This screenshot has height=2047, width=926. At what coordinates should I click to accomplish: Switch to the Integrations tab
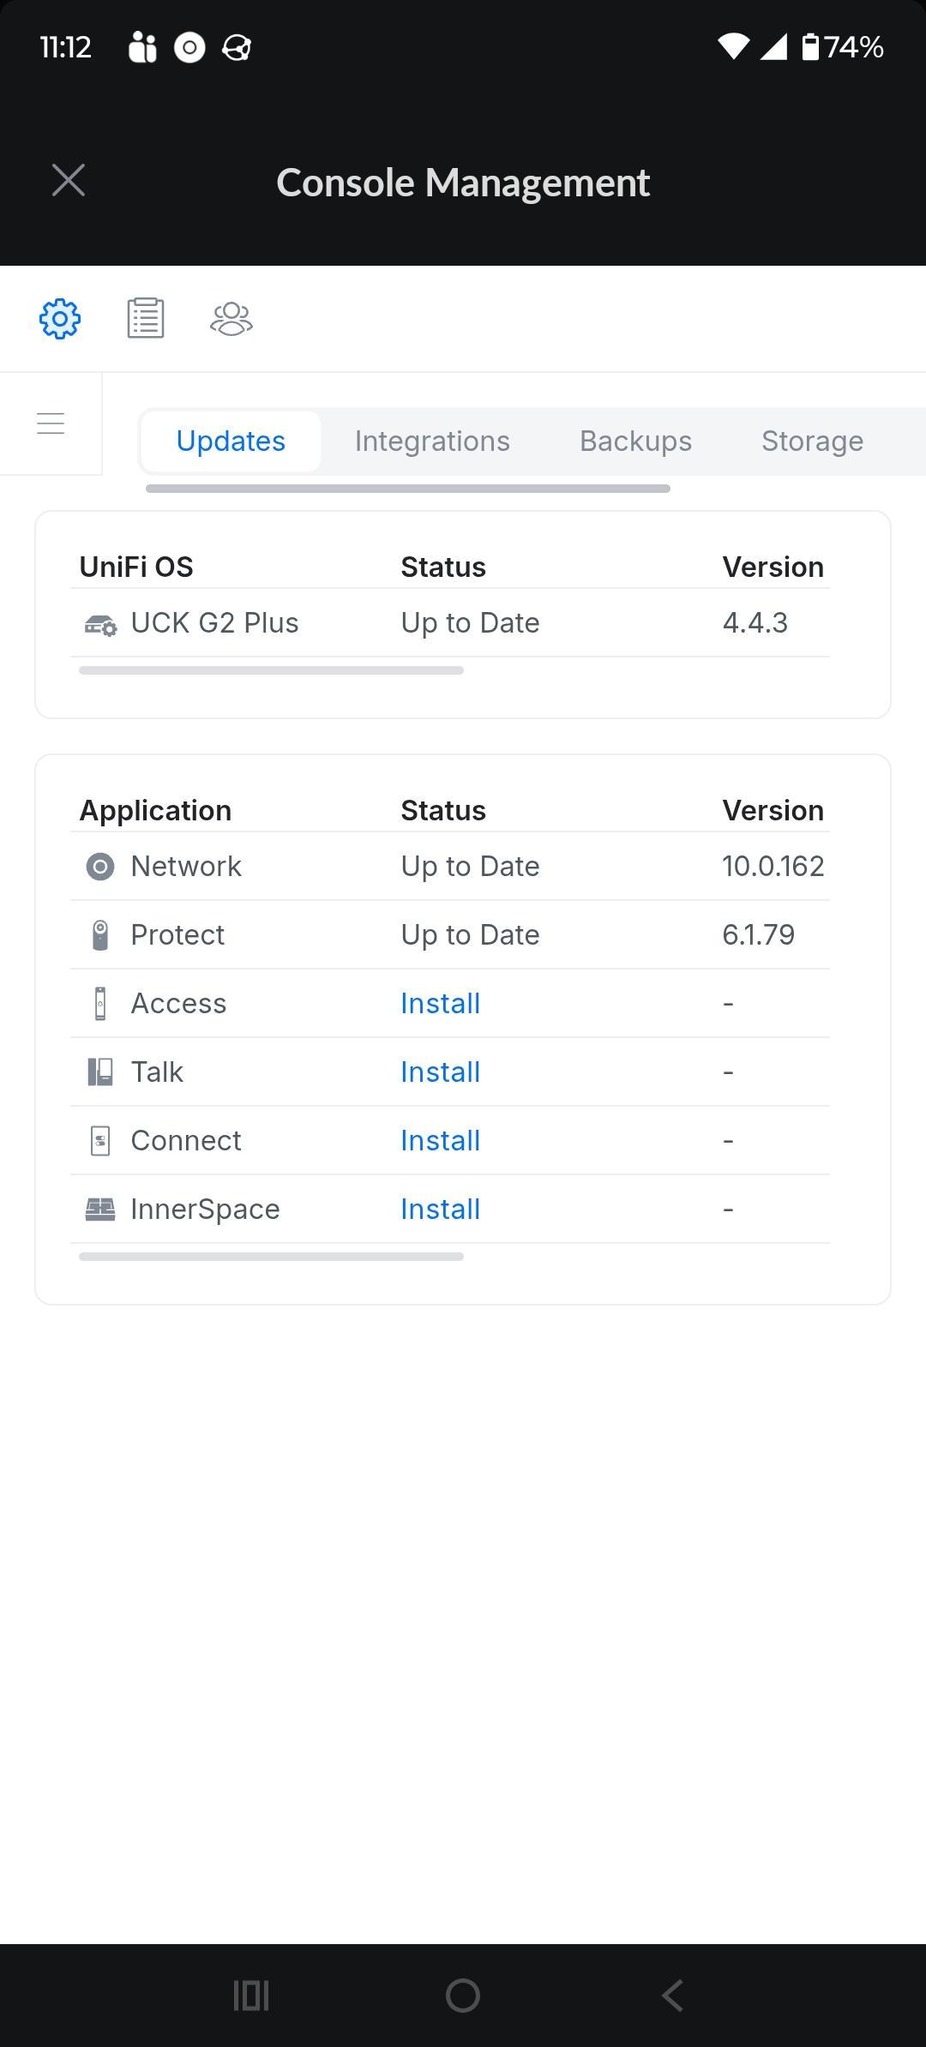(x=432, y=441)
